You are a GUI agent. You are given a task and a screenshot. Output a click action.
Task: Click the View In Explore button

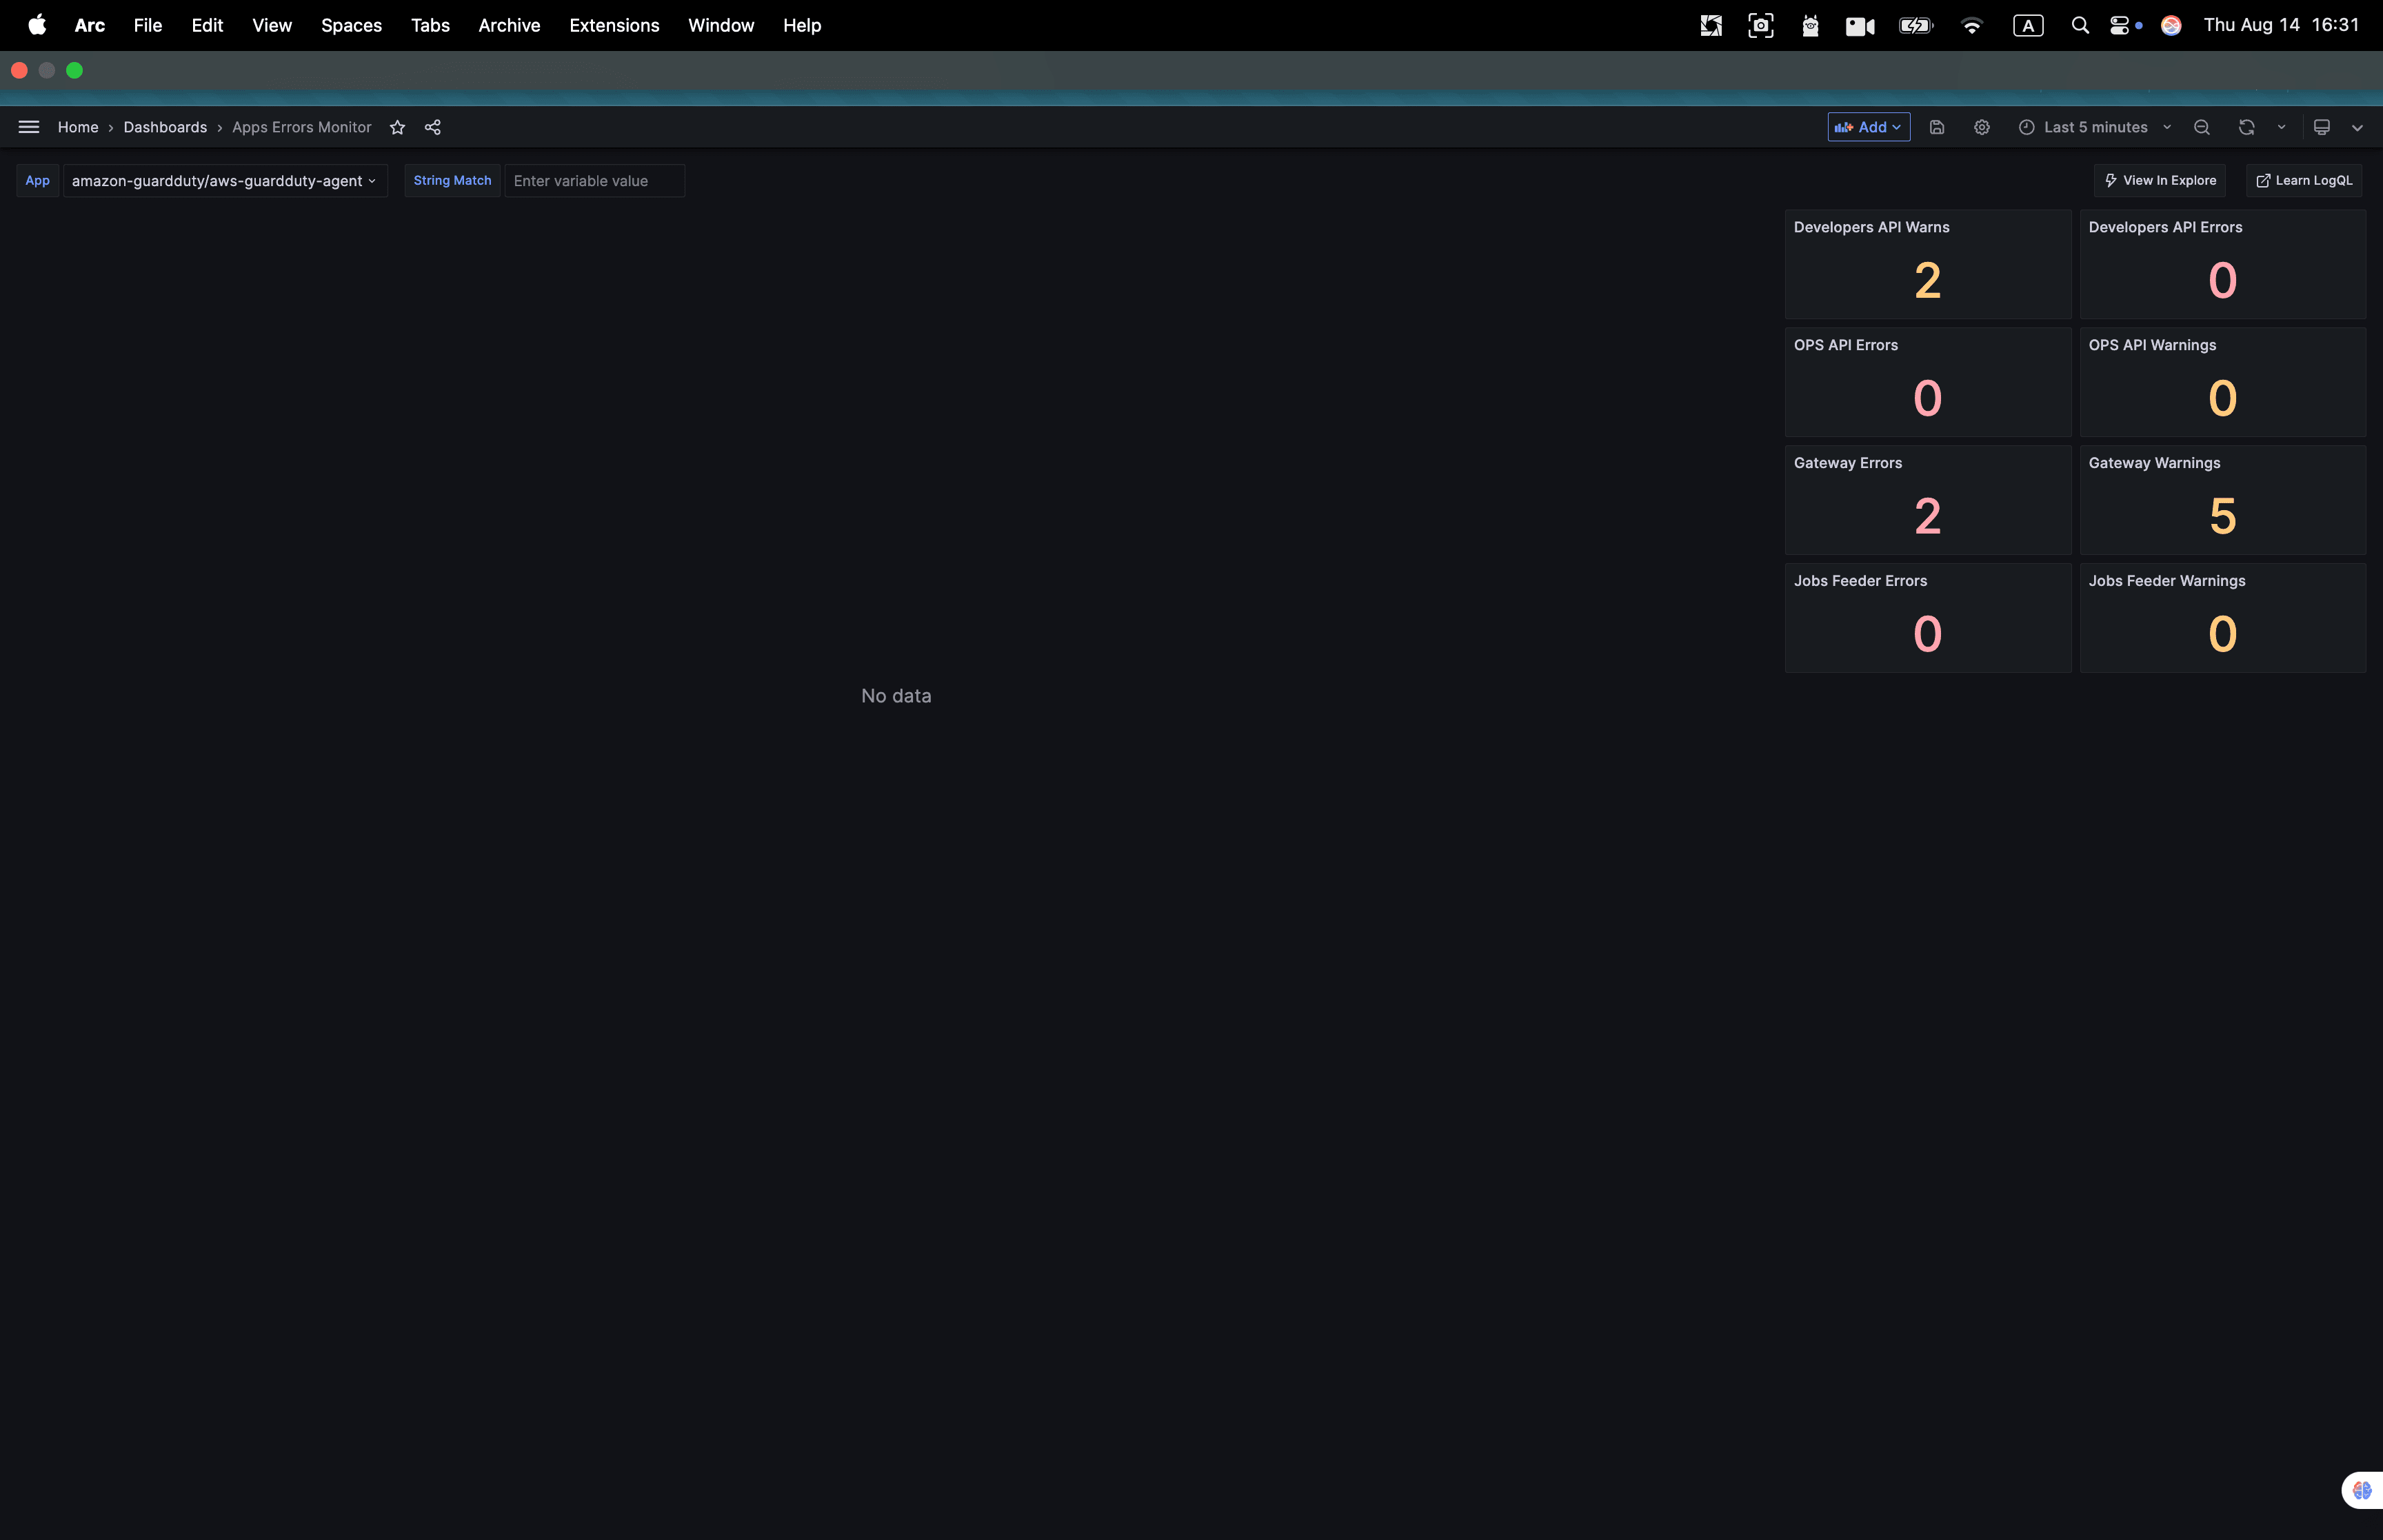2159,180
